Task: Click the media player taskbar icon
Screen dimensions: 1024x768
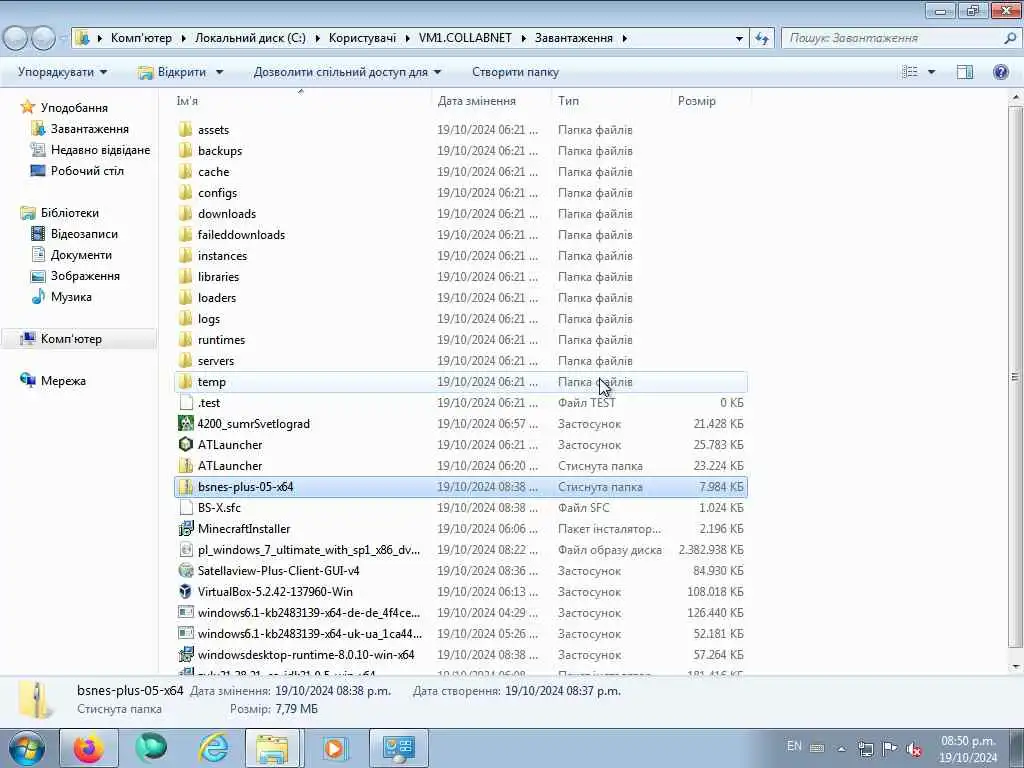Action: pyautogui.click(x=335, y=748)
